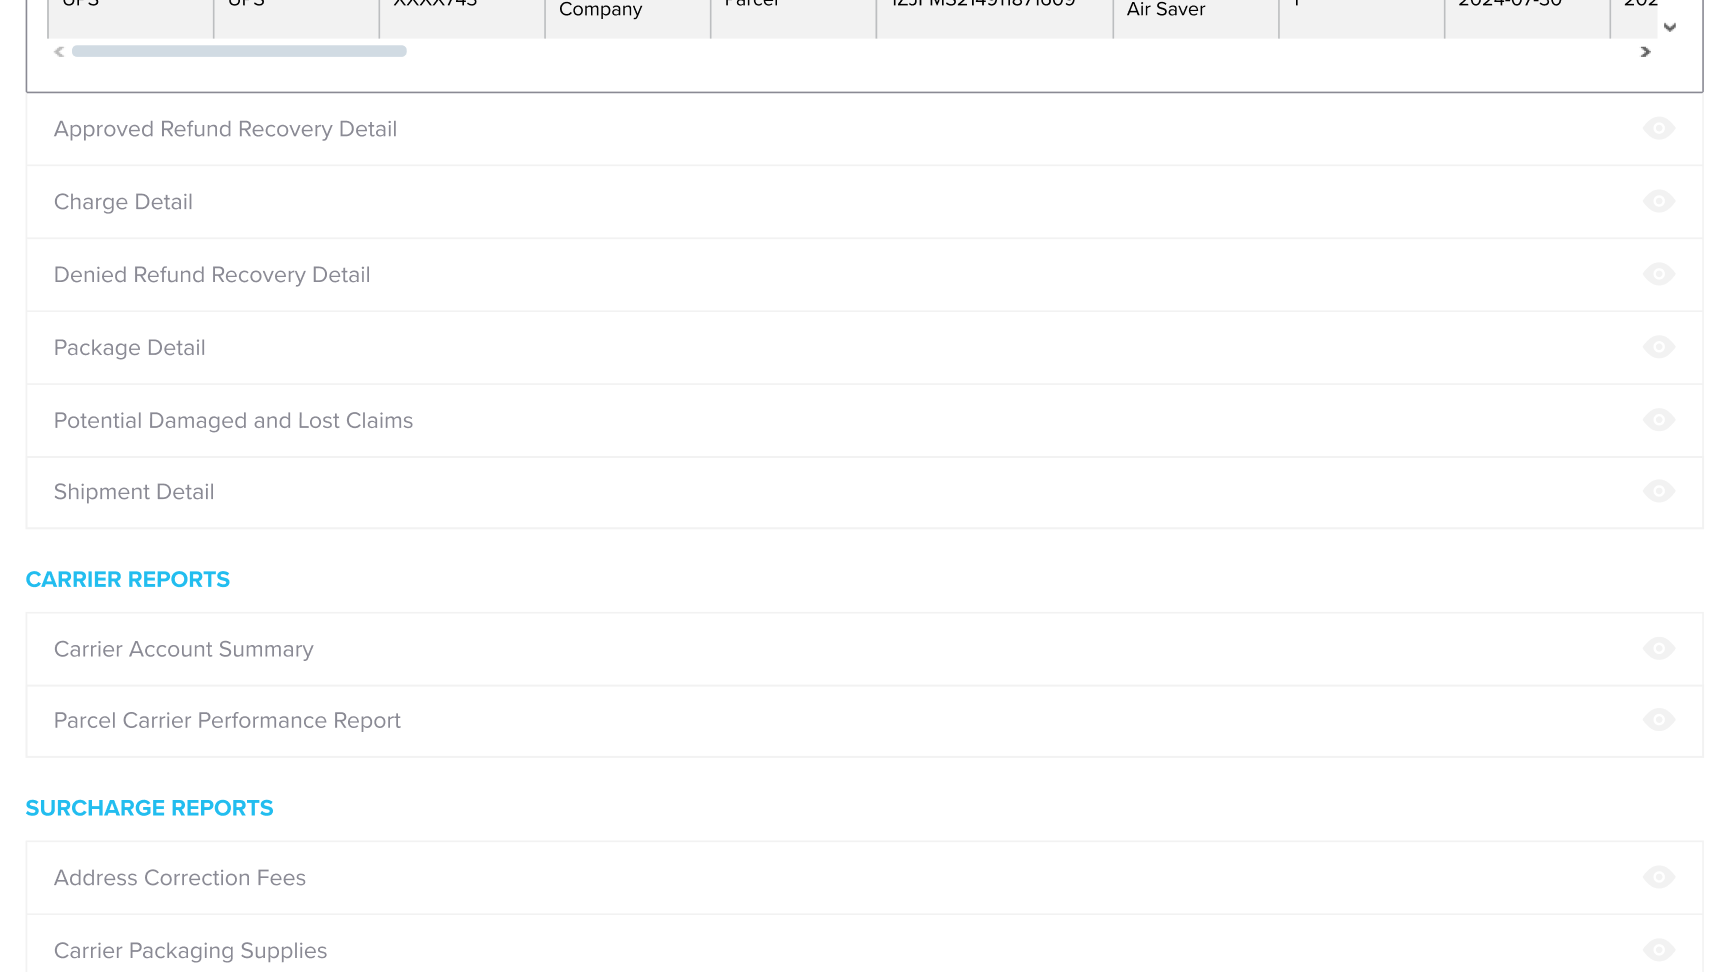
Task: Open the Package Detail report
Action: tap(864, 348)
